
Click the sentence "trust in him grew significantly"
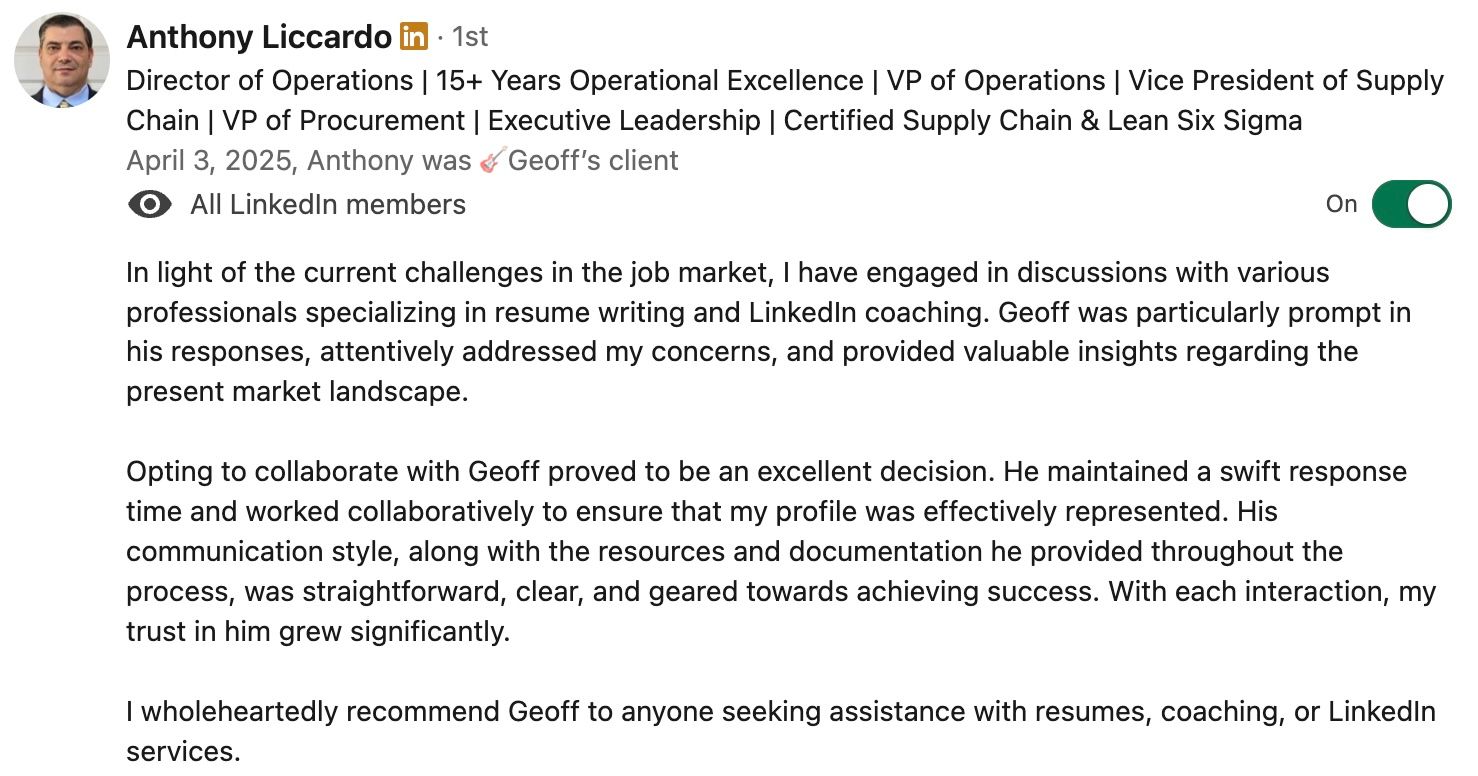(x=317, y=632)
